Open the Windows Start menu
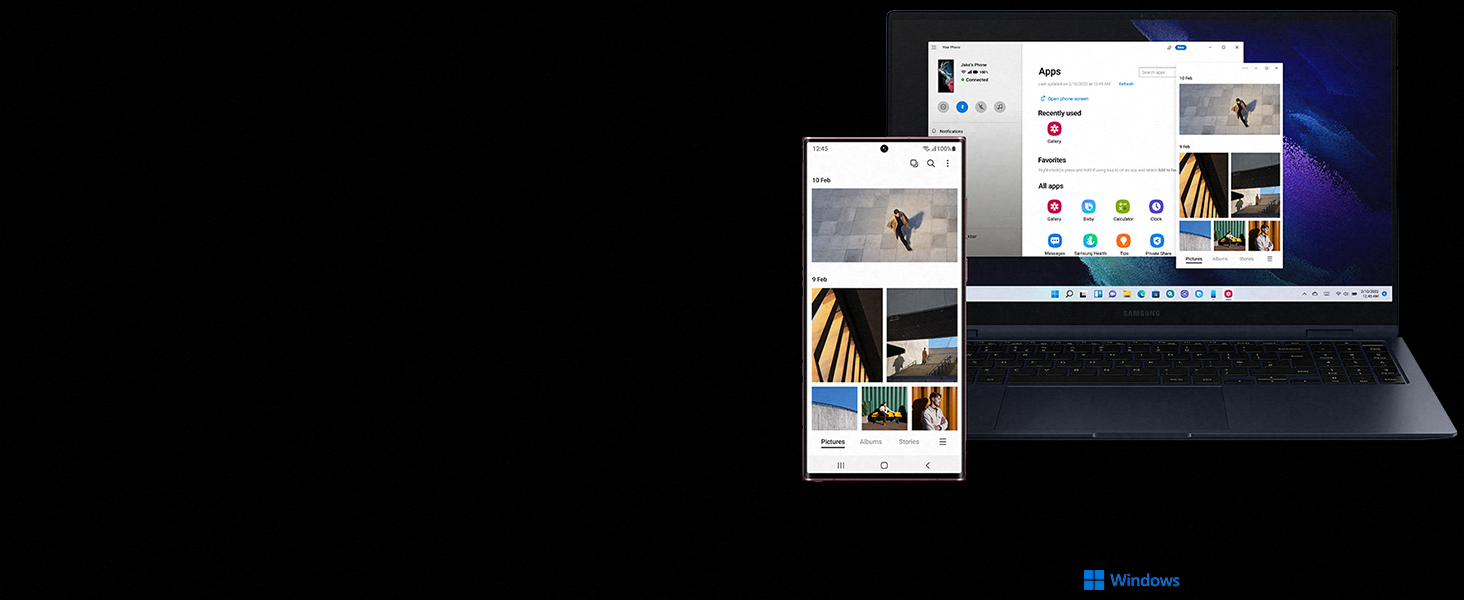 (x=1055, y=294)
